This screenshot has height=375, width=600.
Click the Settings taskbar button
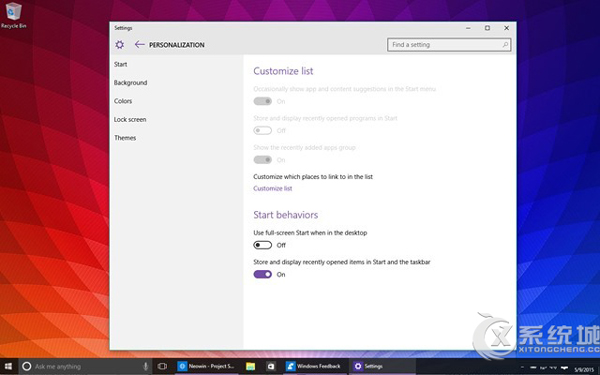pyautogui.click(x=382, y=366)
